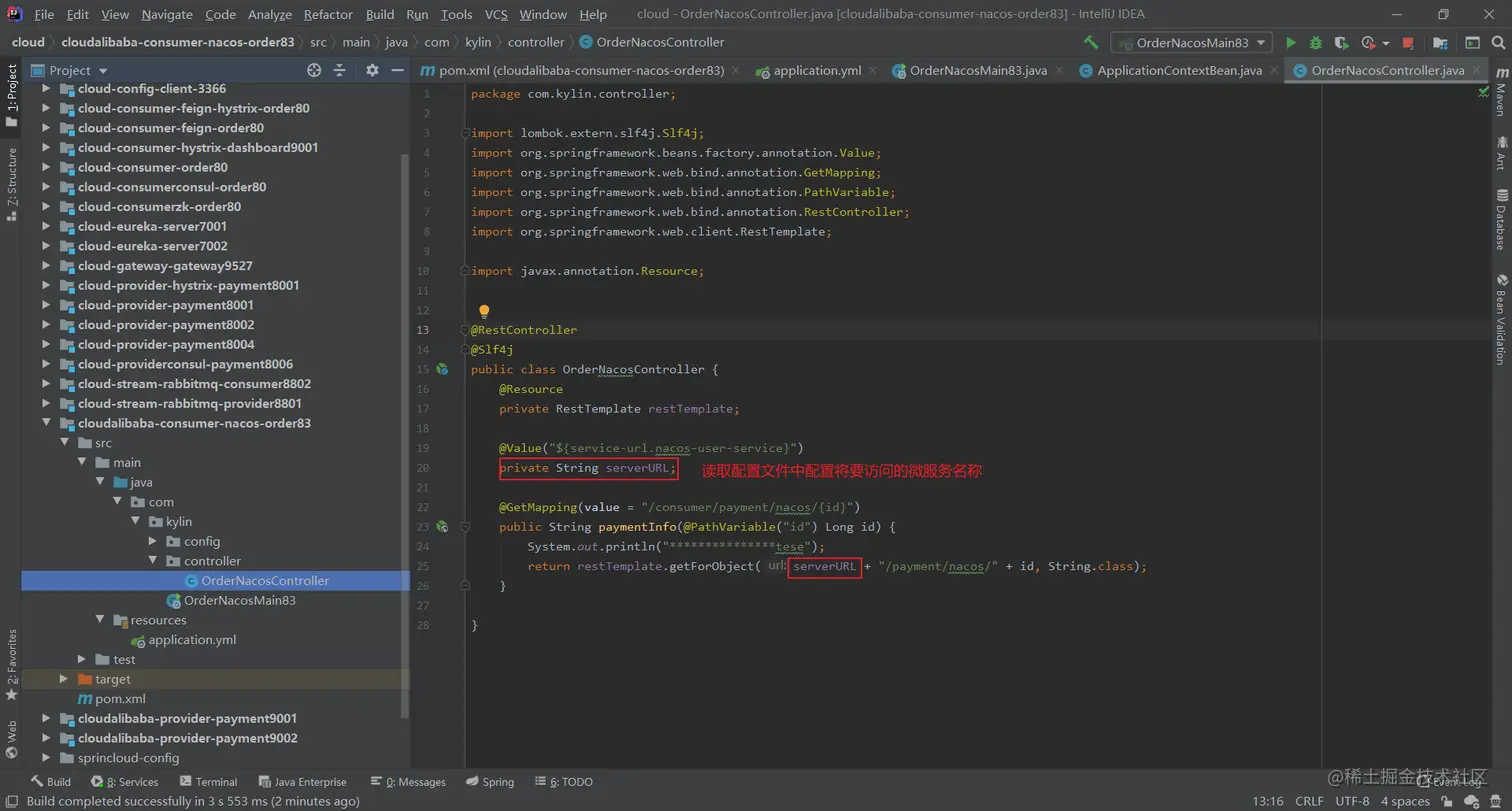Viewport: 1512px width, 811px height.
Task: Open the 6: TODO tool window
Action: pos(564,782)
